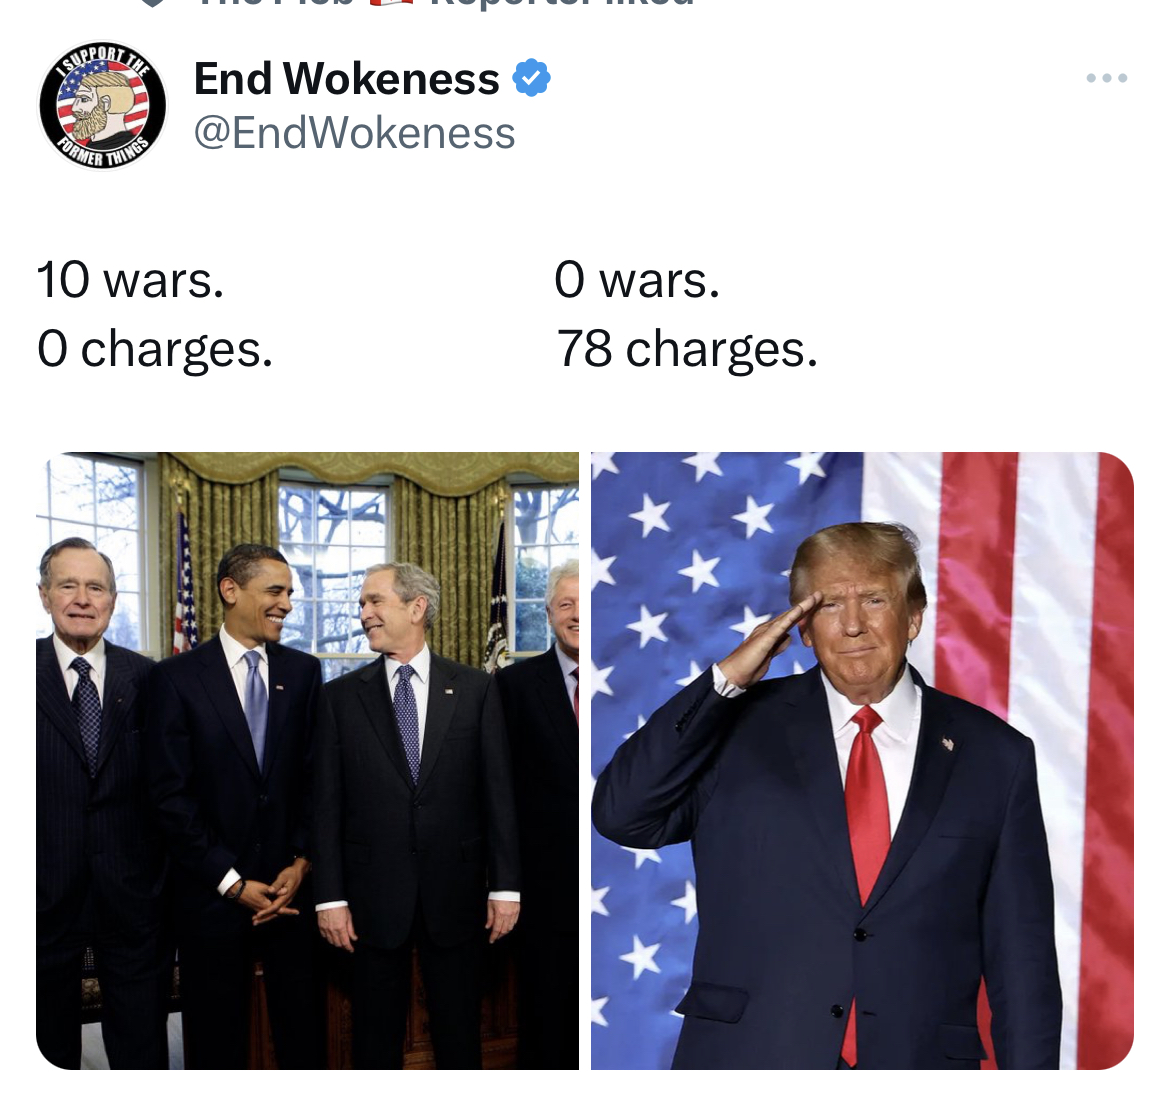Open the Oval Office group photo
The height and width of the screenshot is (1094, 1170).
tap(307, 760)
